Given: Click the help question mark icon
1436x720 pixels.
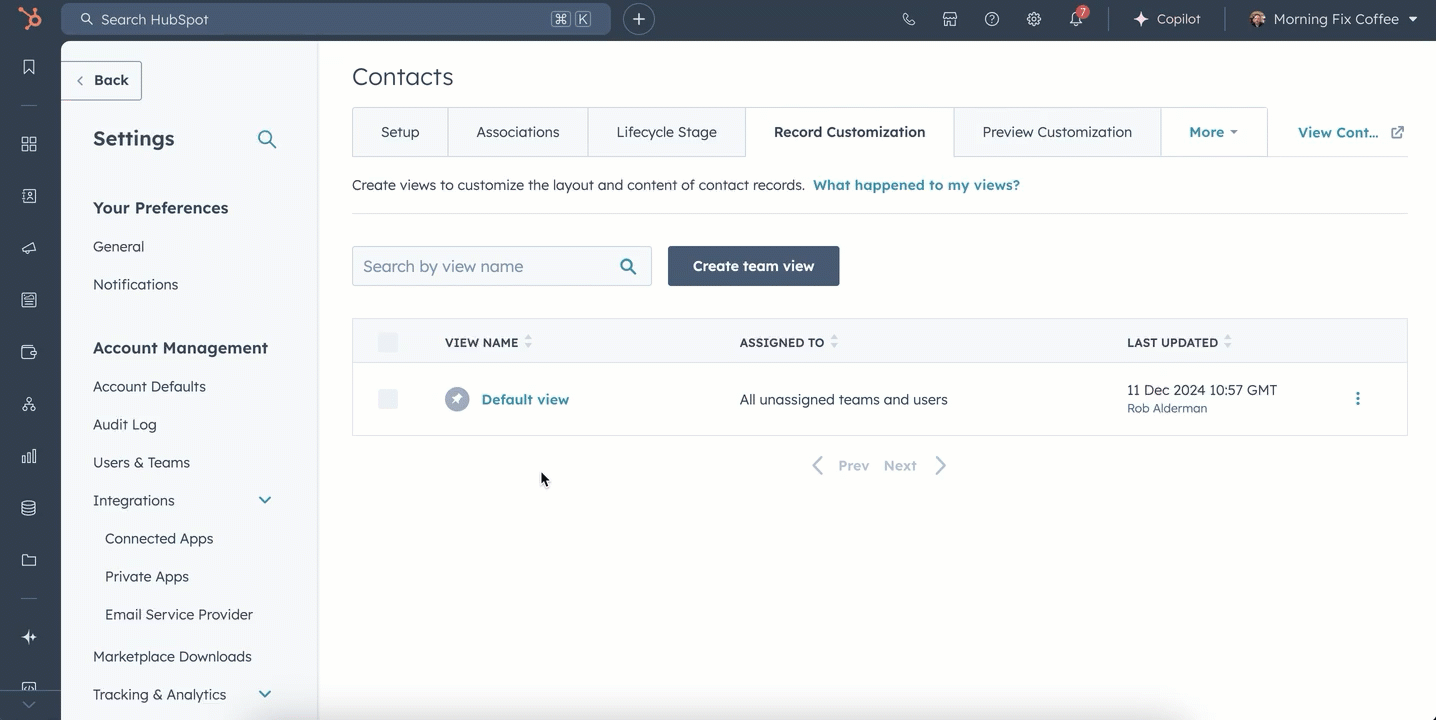Looking at the screenshot, I should pyautogui.click(x=992, y=19).
